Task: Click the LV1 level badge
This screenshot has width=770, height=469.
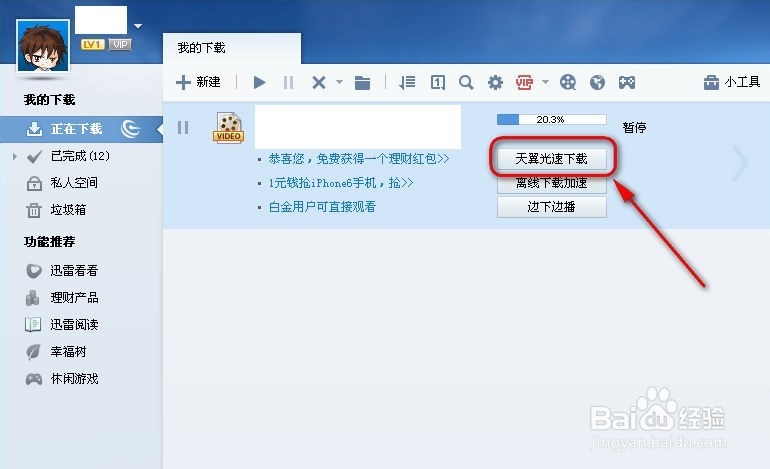Action: tap(93, 45)
